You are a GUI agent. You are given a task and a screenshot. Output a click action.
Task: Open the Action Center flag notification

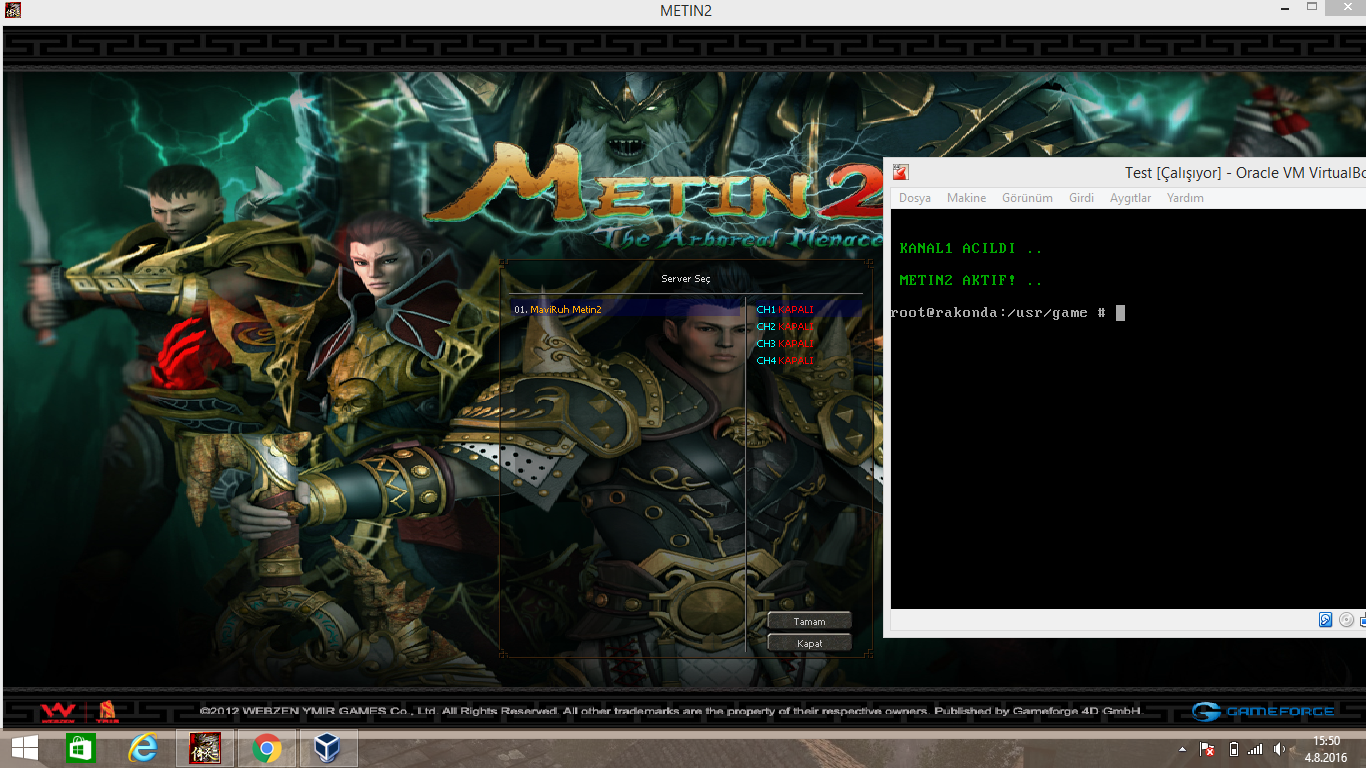[x=1207, y=749]
